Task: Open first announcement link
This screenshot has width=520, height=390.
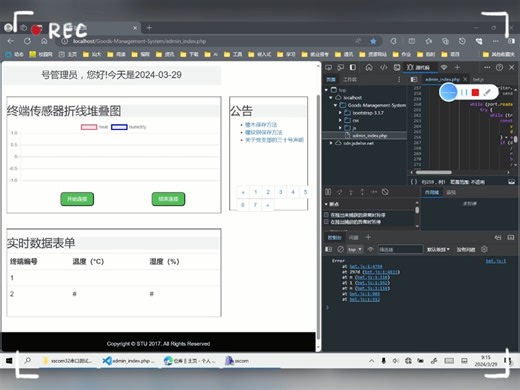Action: click(x=261, y=125)
